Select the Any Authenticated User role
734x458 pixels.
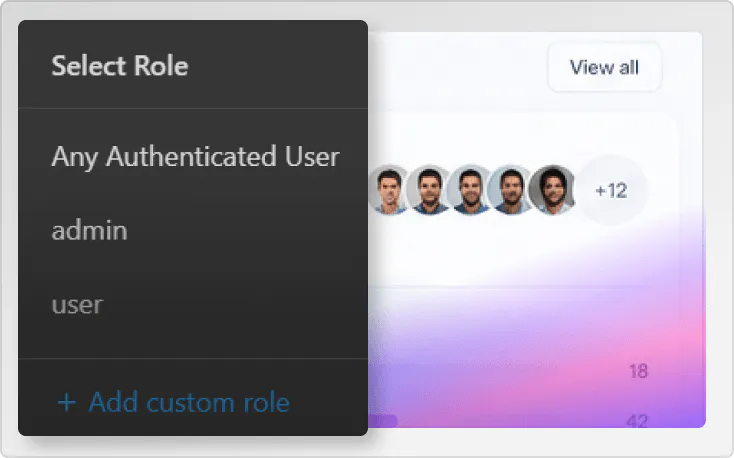[x=195, y=157]
